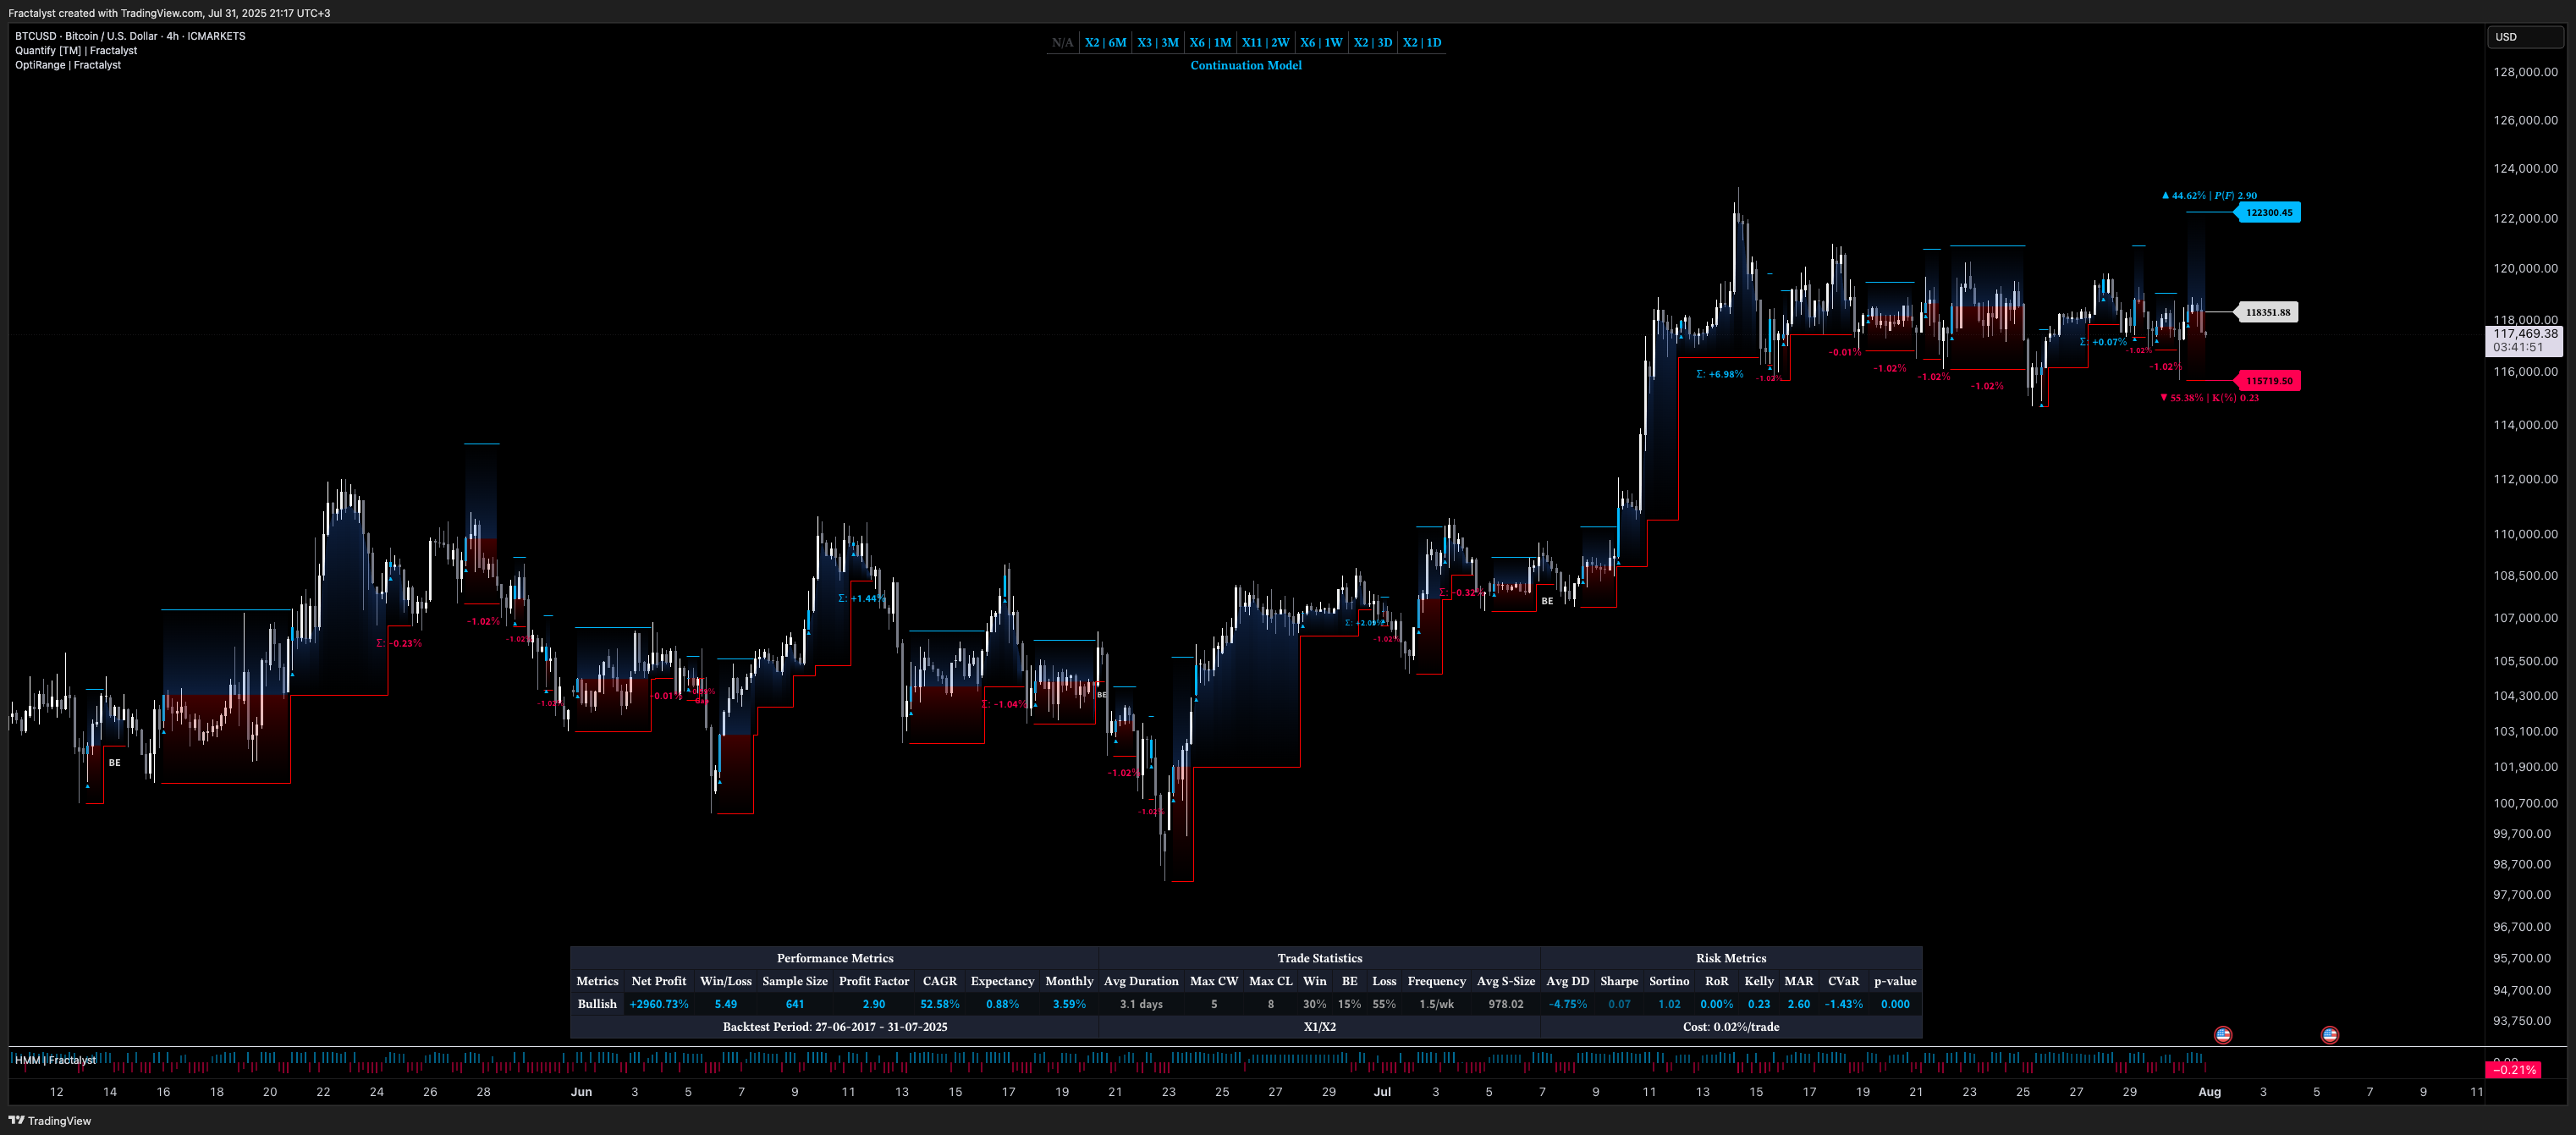2576x1135 pixels.
Task: Click the Sharpe column header
Action: click(1619, 981)
